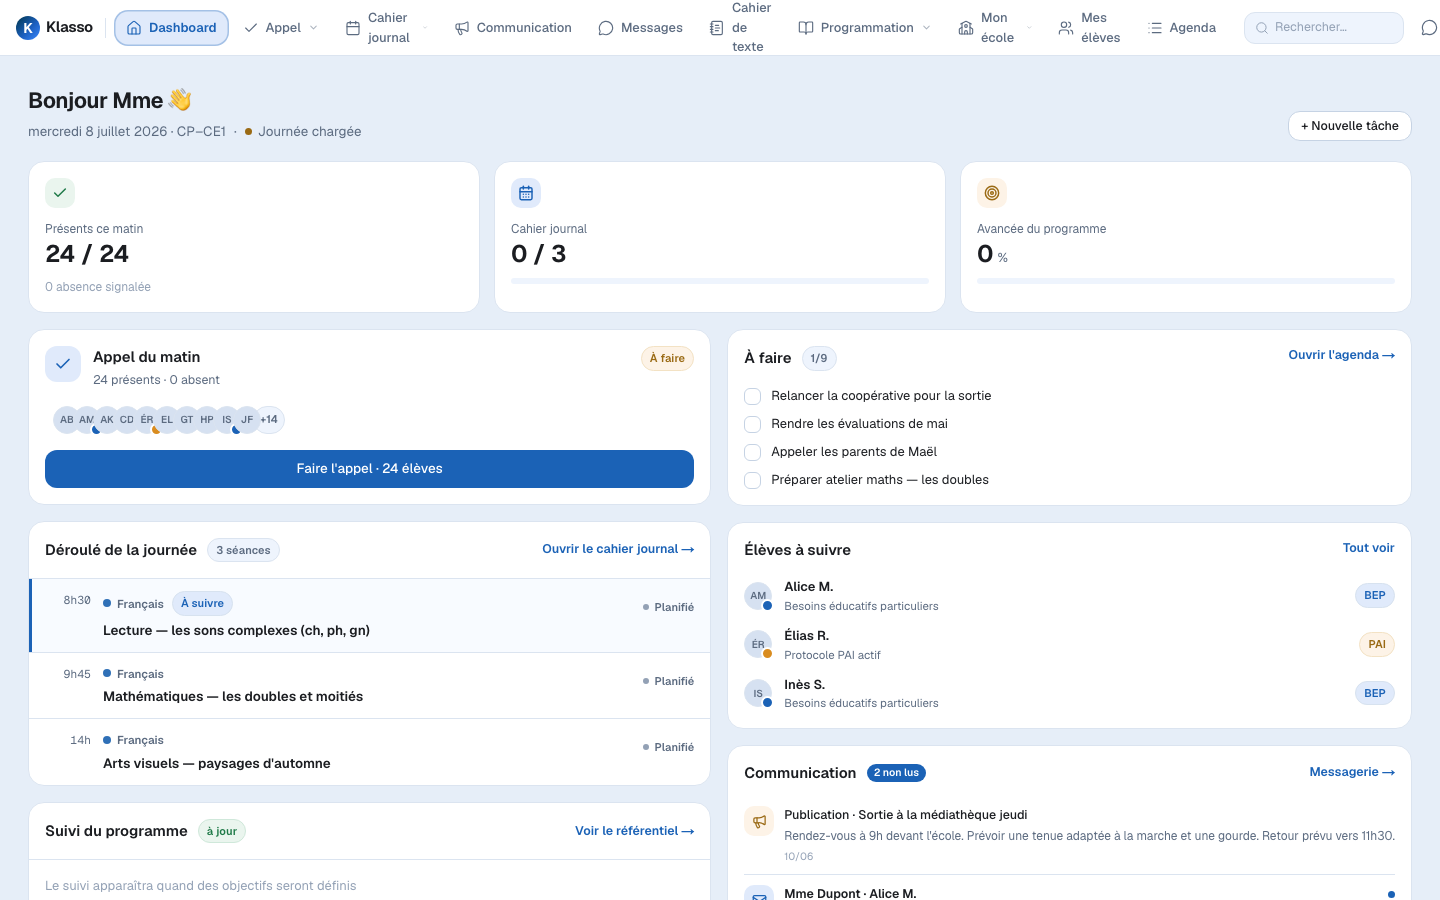Expand the Appel menu chevron
This screenshot has width=1440, height=900.
pos(314,28)
